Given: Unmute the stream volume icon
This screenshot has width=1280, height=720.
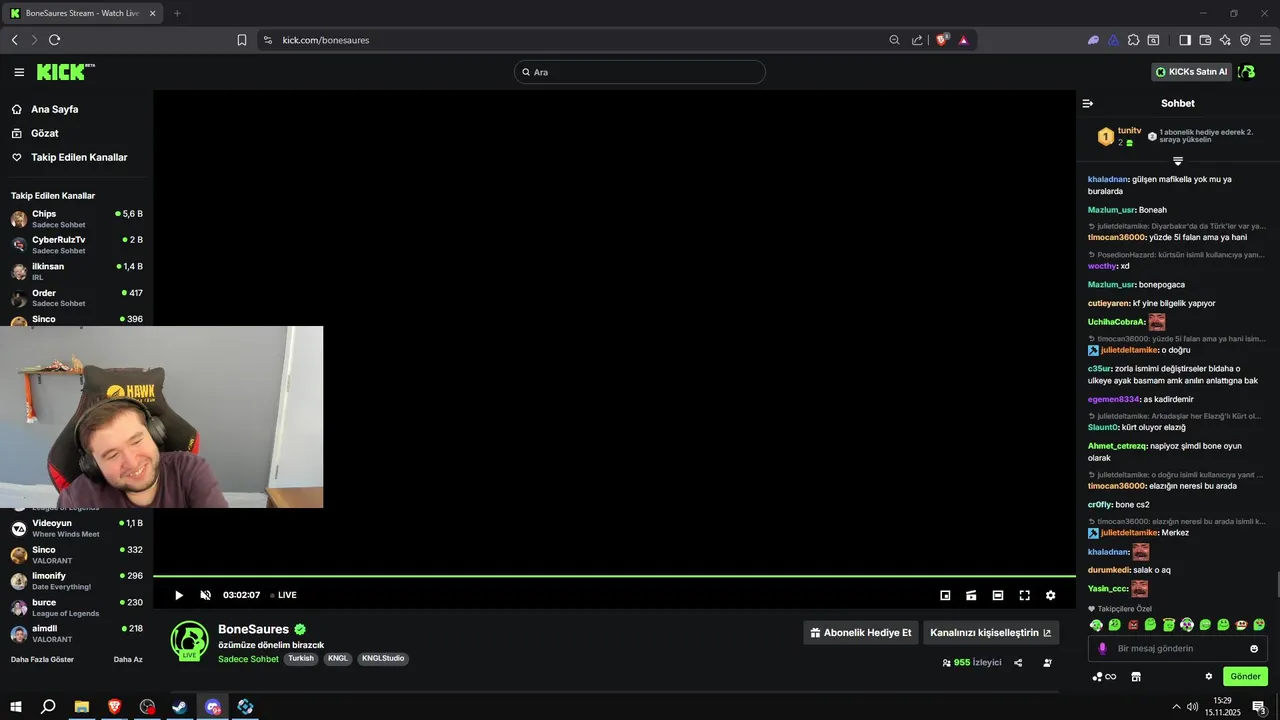Looking at the screenshot, I should (x=206, y=595).
